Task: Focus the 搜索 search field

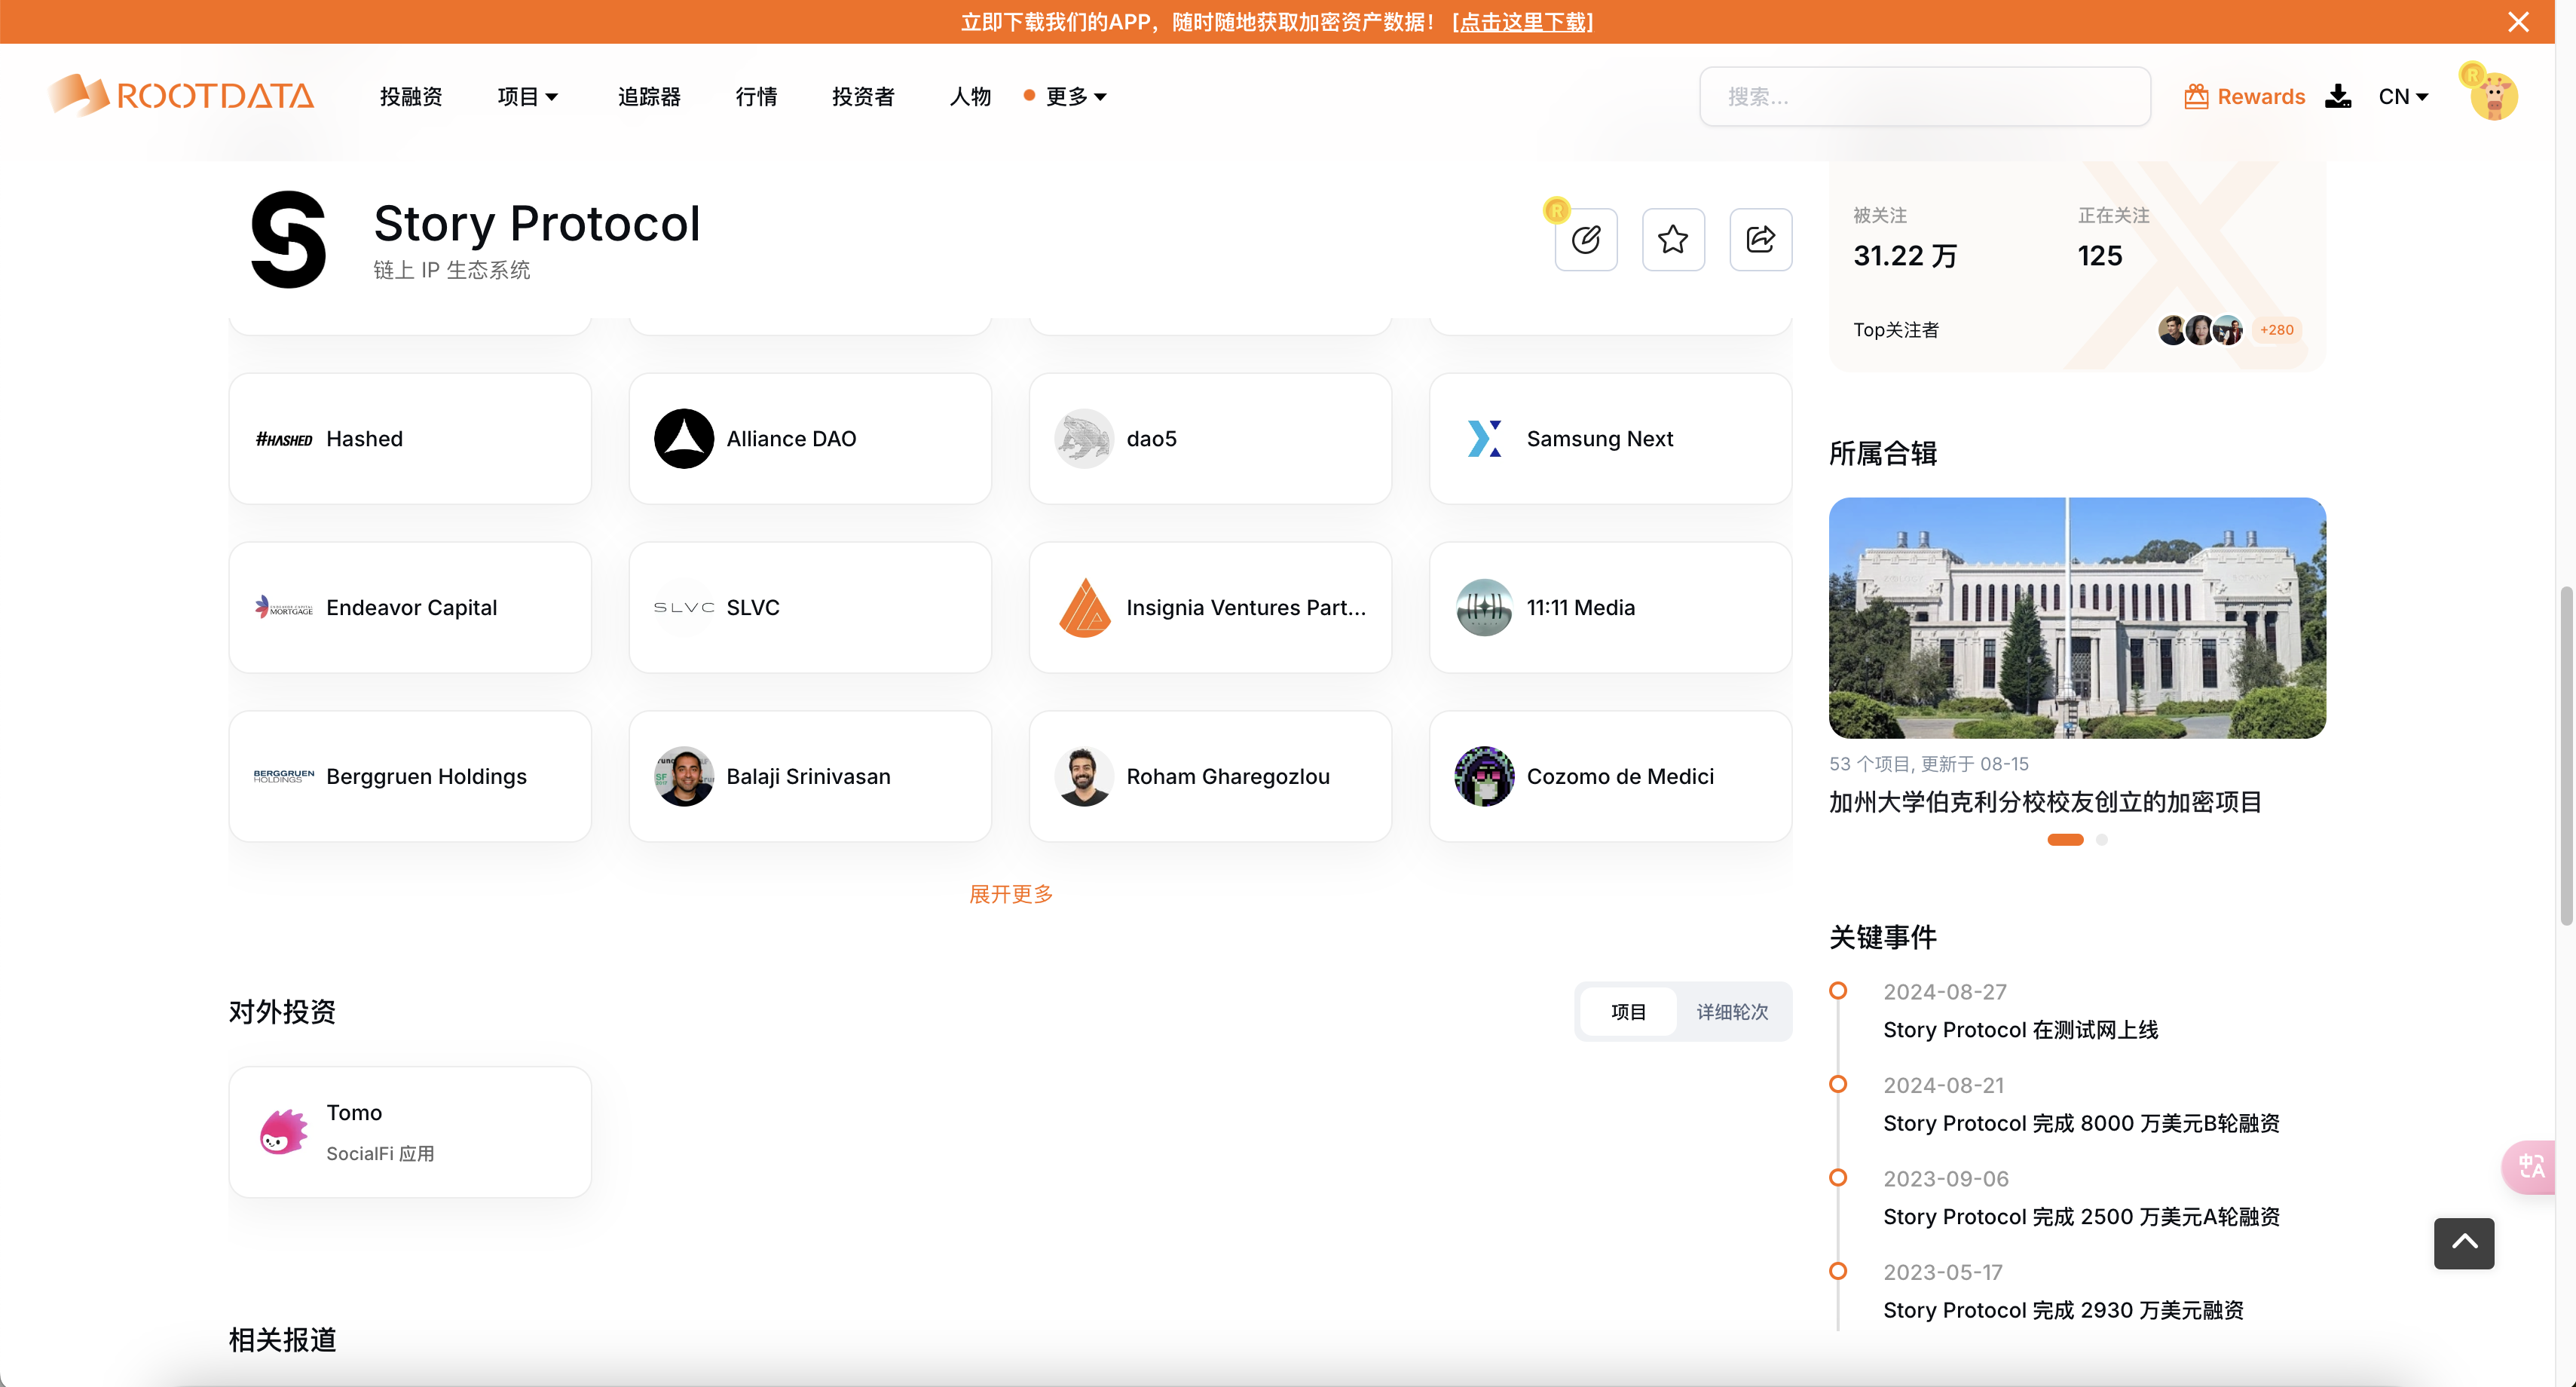Action: pyautogui.click(x=1925, y=96)
